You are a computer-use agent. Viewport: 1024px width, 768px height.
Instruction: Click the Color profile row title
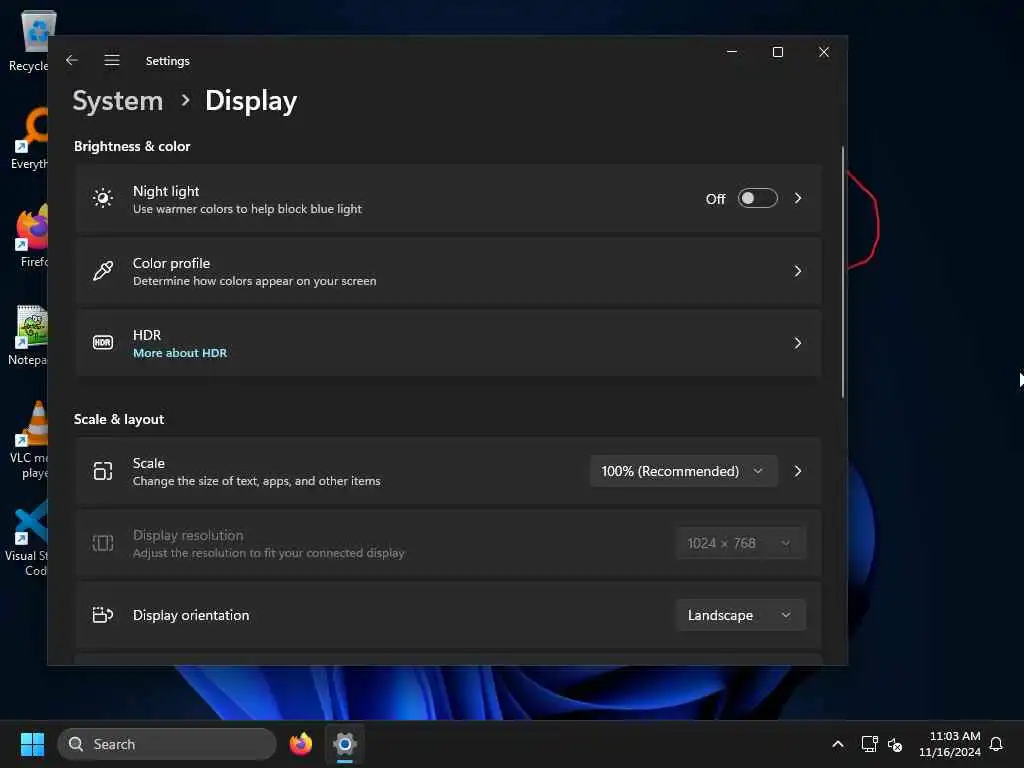pos(171,263)
